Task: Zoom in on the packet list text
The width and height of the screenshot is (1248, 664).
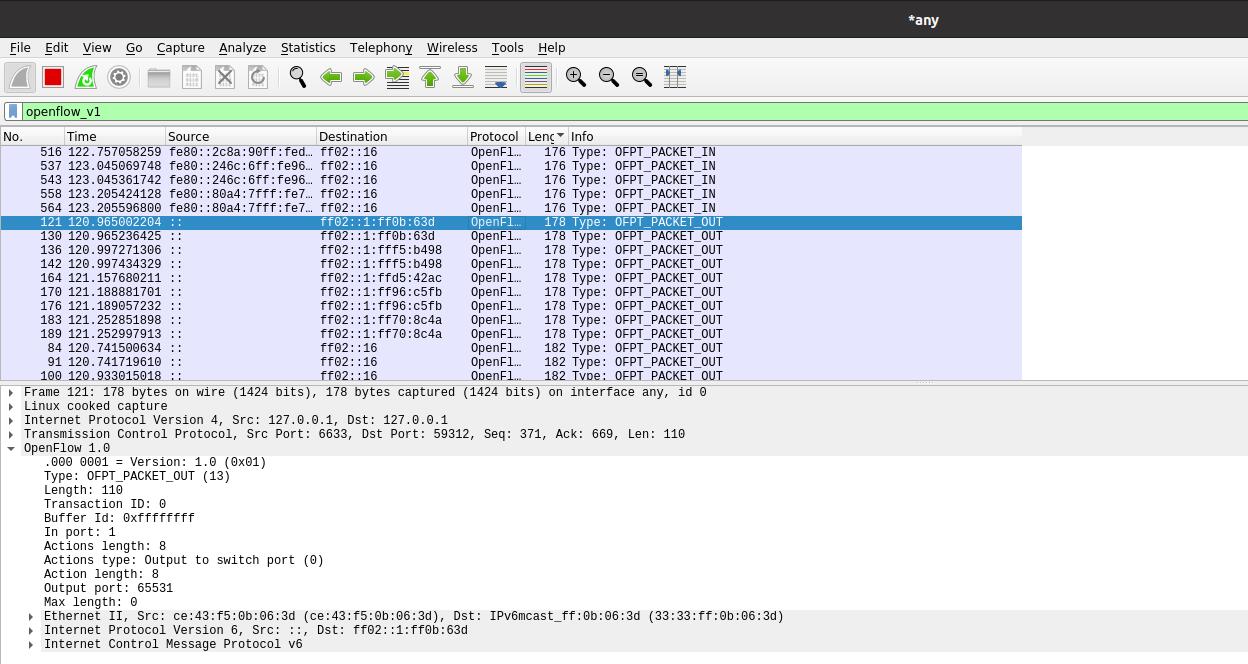Action: click(x=575, y=77)
